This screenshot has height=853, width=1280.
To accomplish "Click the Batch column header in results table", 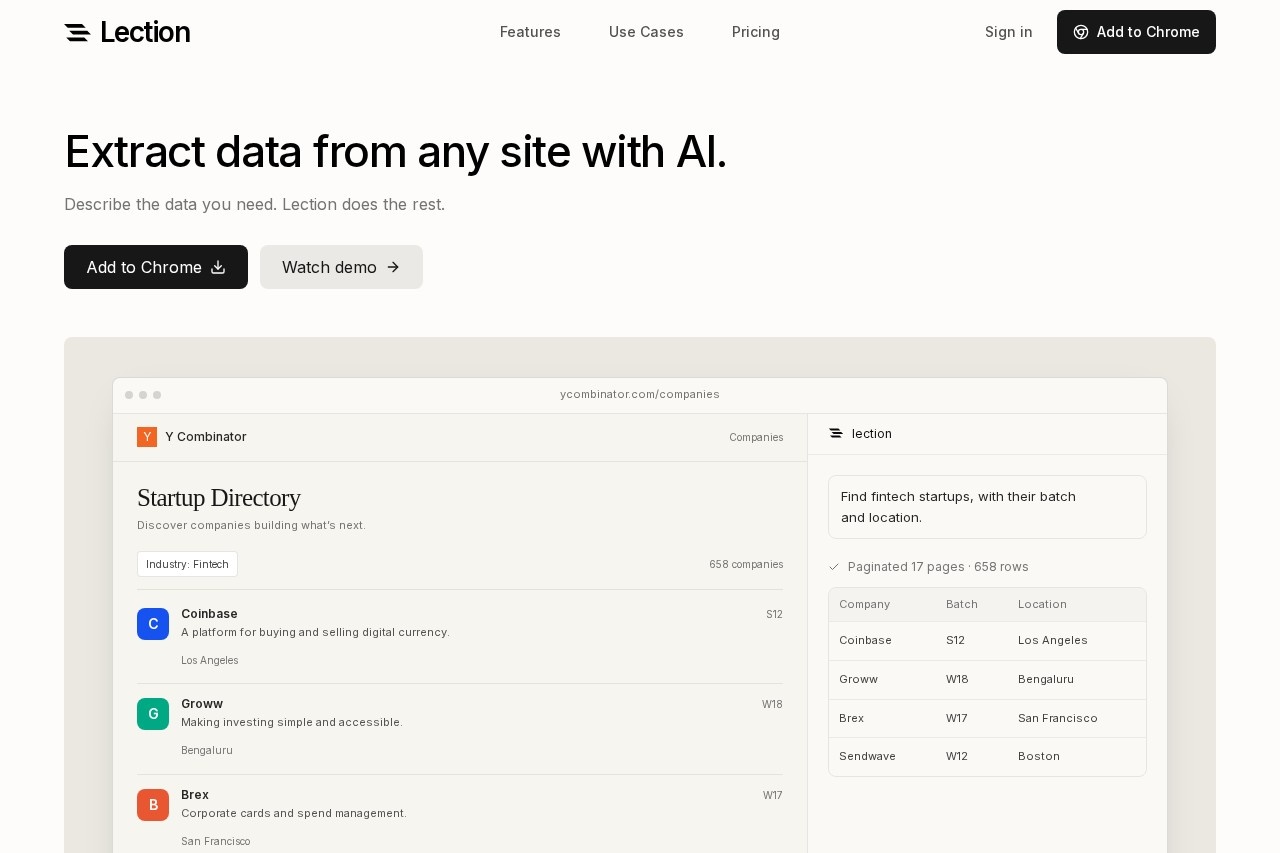I will 962,604.
